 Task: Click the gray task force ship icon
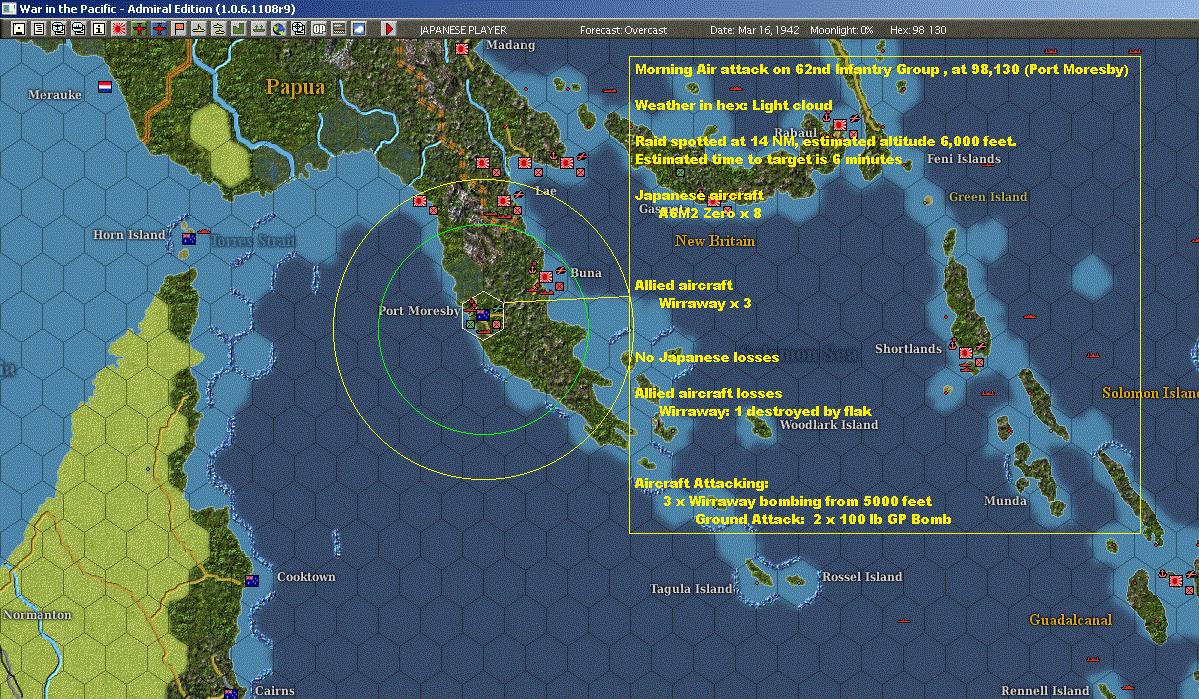click(x=258, y=29)
